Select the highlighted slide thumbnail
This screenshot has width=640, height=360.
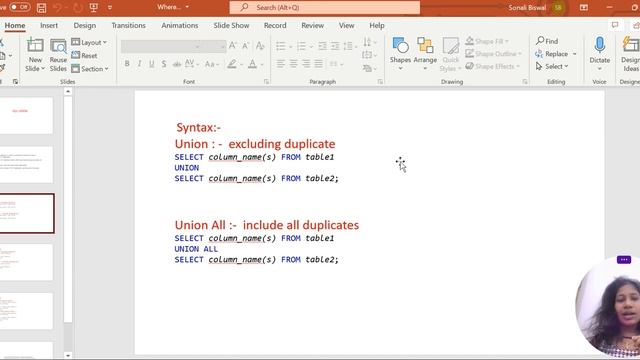[27, 213]
